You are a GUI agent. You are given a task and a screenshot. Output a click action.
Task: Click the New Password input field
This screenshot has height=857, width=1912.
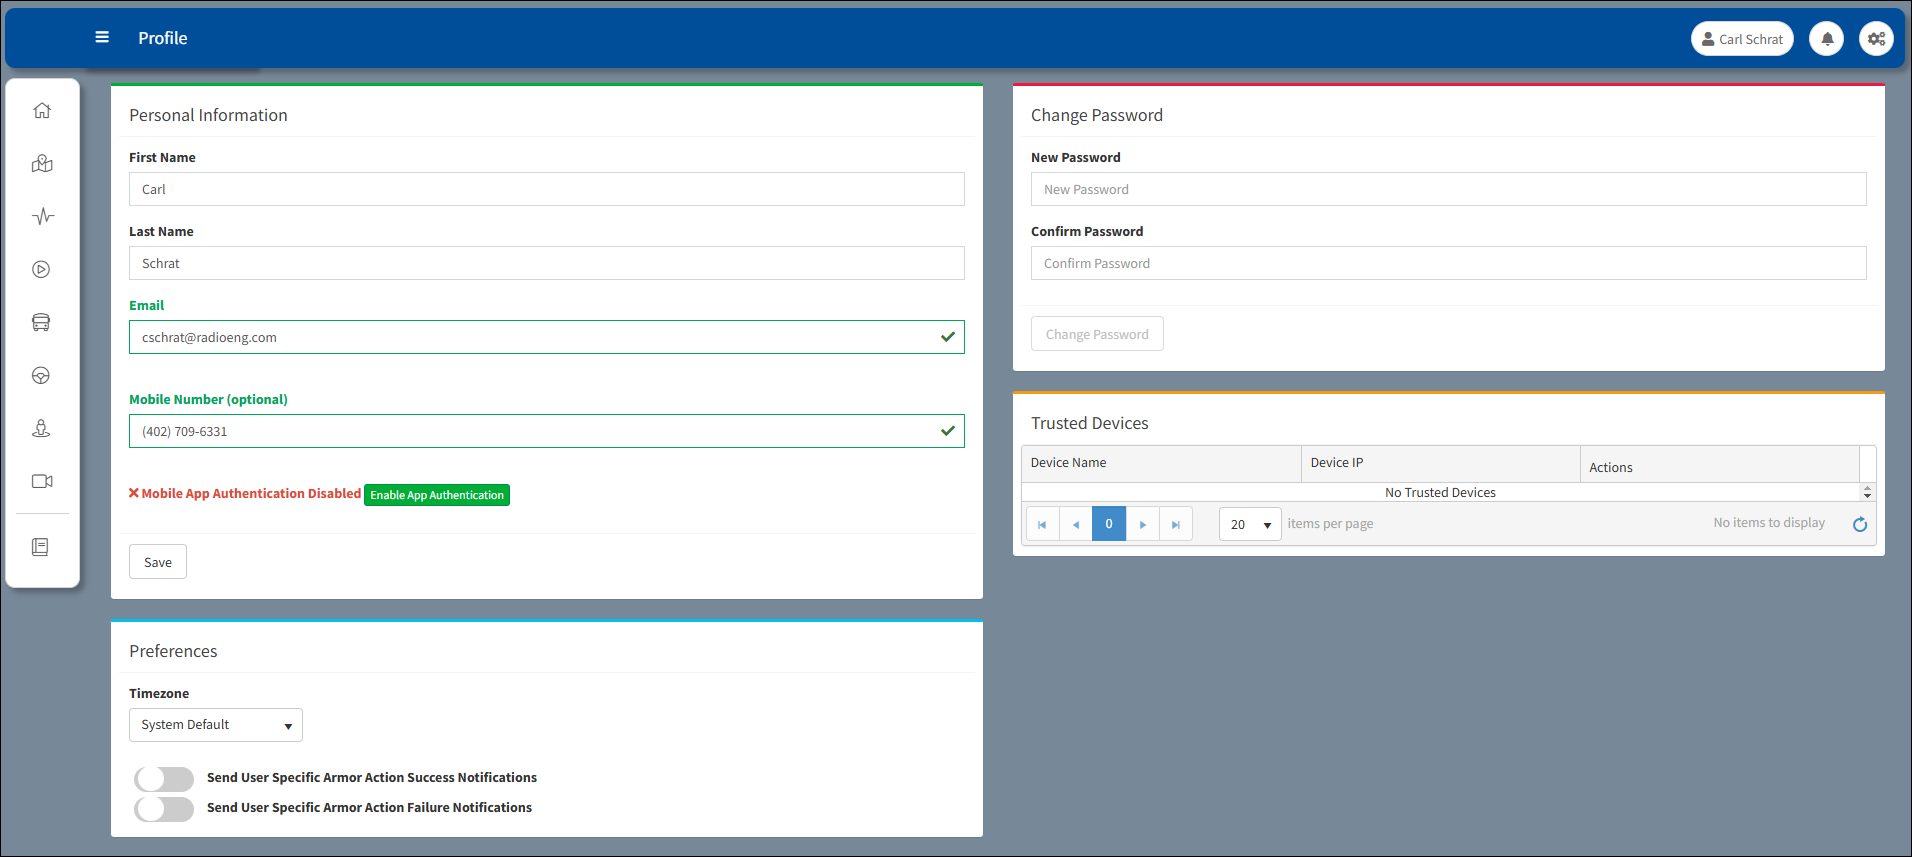pos(1448,190)
